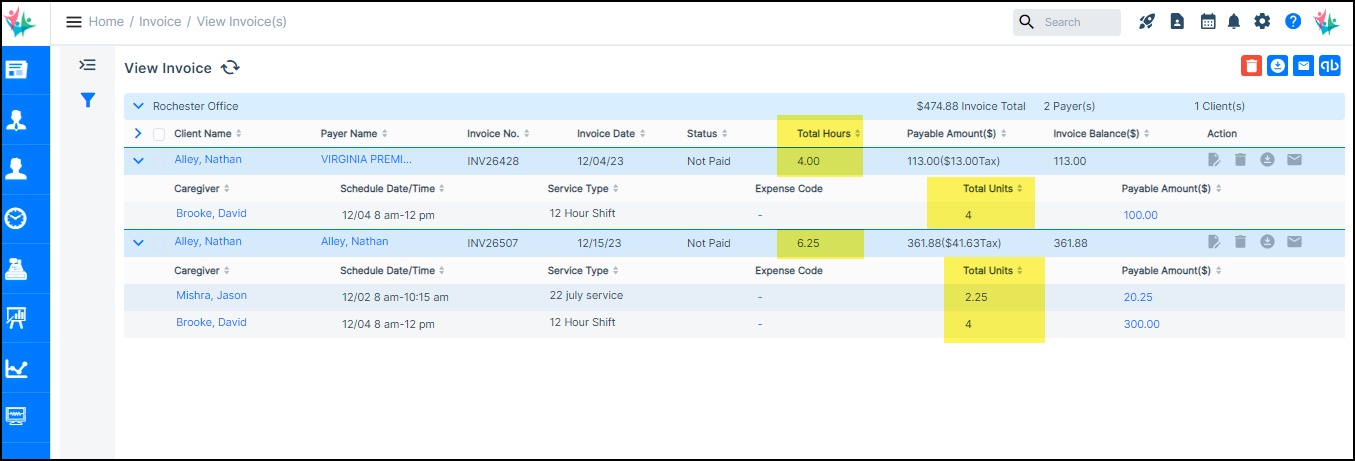Image resolution: width=1355 pixels, height=461 pixels.
Task: Go to Home breadcrumb
Action: (106, 22)
